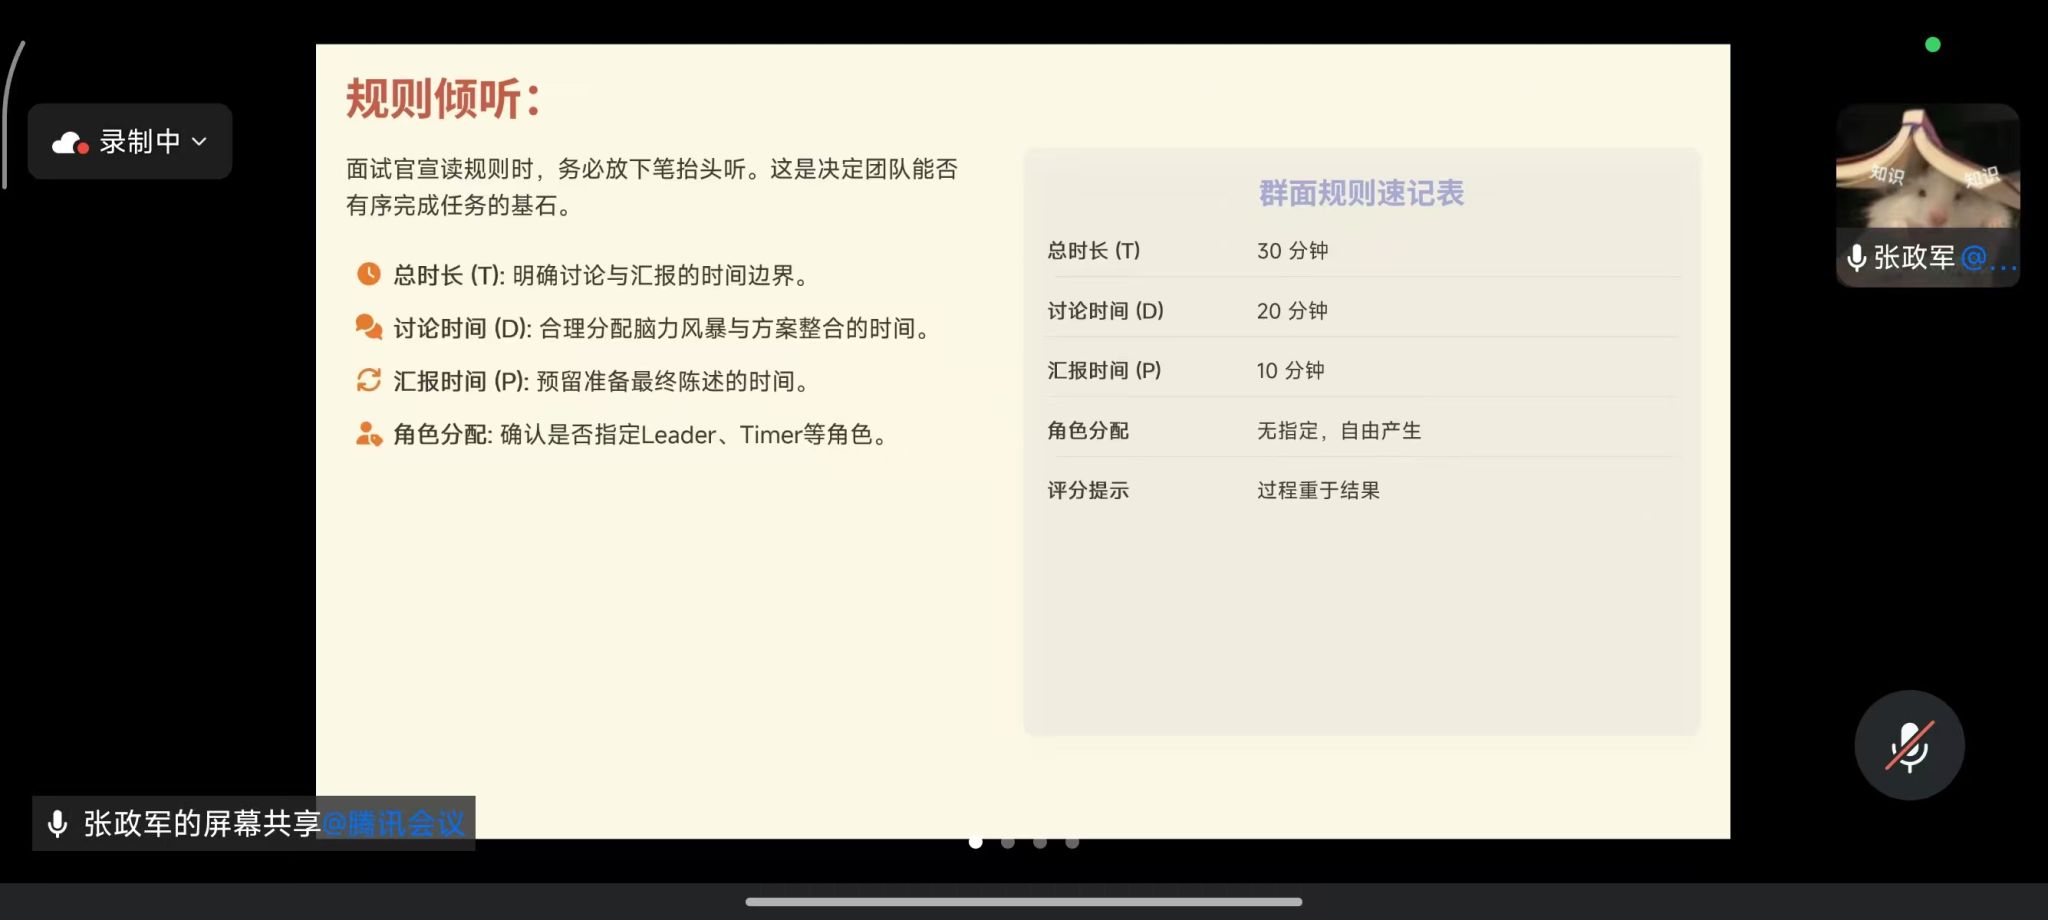Expand the 录制中 dropdown chevron
This screenshot has height=920, width=2048.
point(200,142)
